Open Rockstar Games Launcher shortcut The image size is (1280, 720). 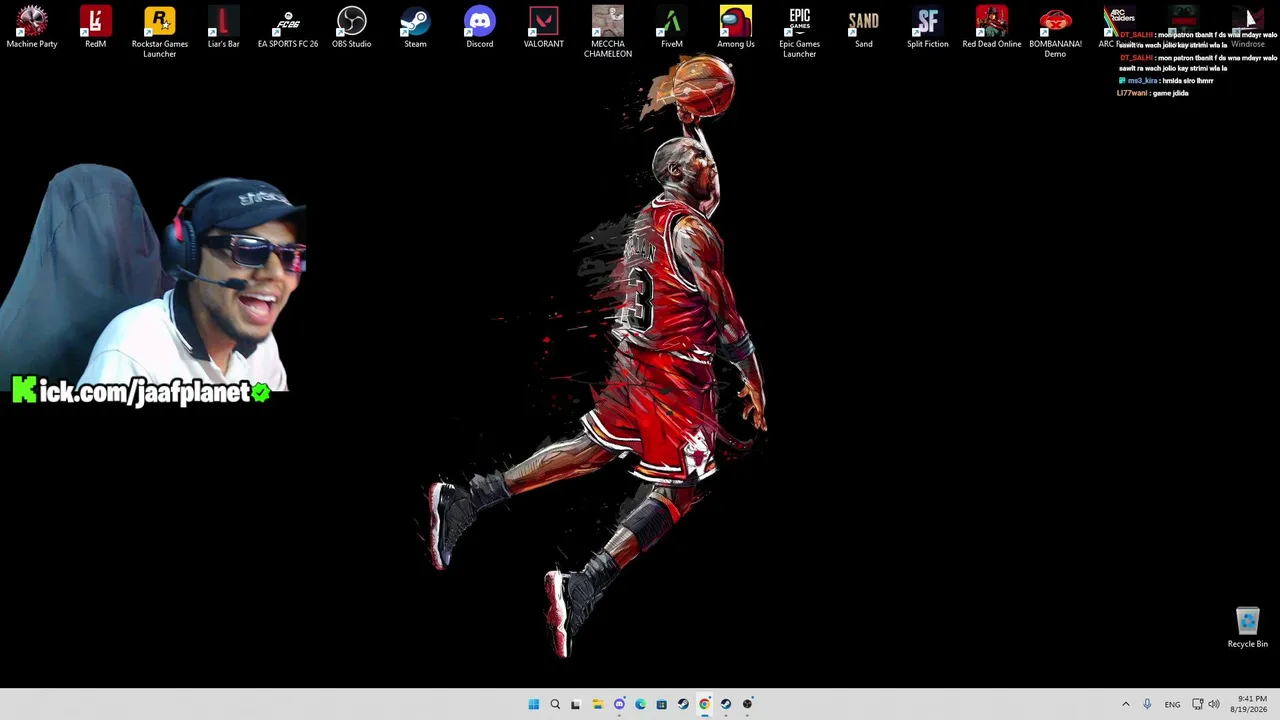pyautogui.click(x=160, y=32)
